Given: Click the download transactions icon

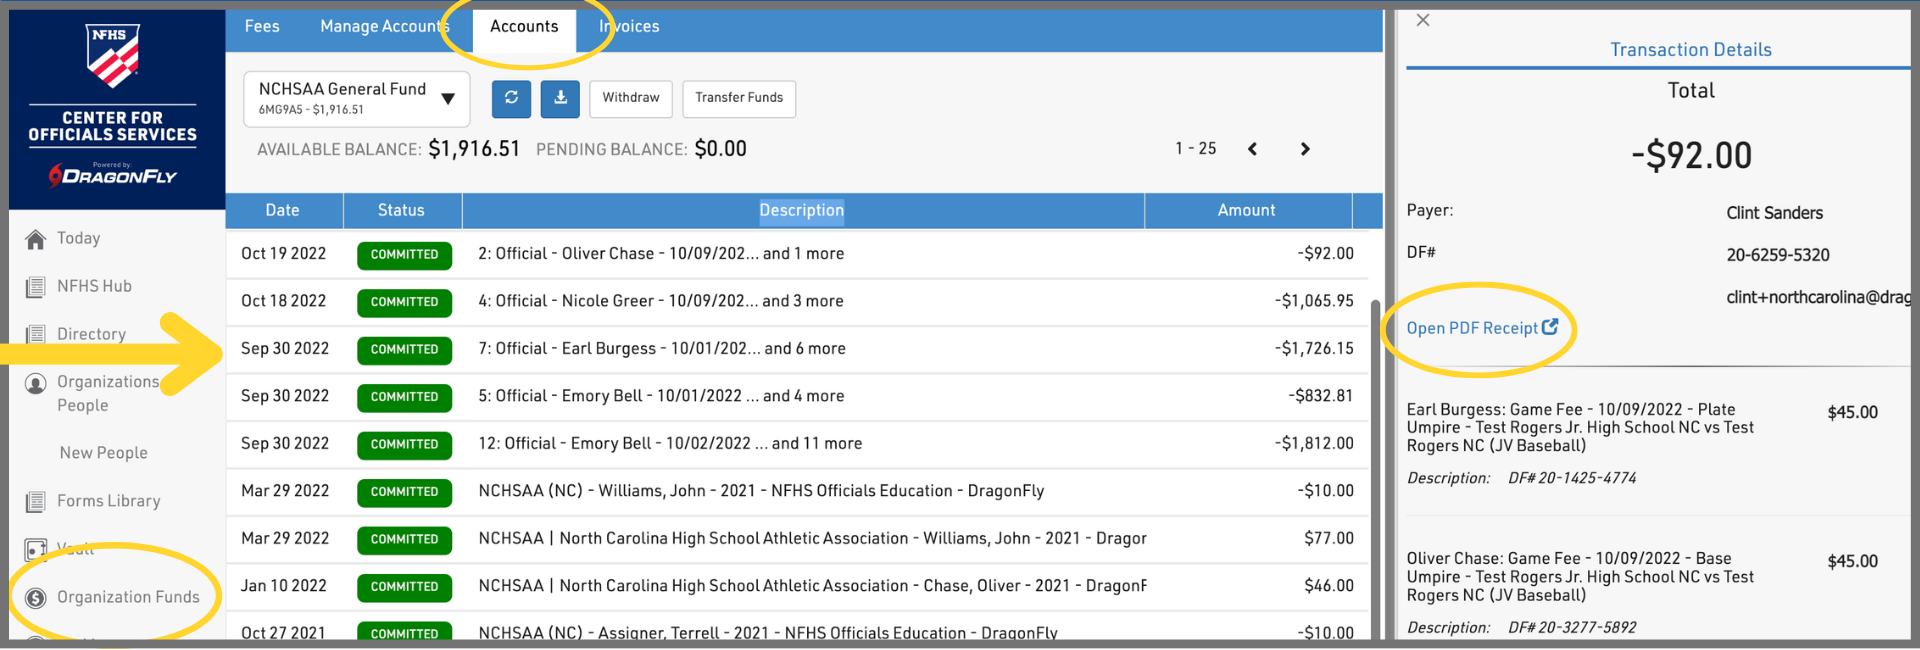Looking at the screenshot, I should point(560,98).
